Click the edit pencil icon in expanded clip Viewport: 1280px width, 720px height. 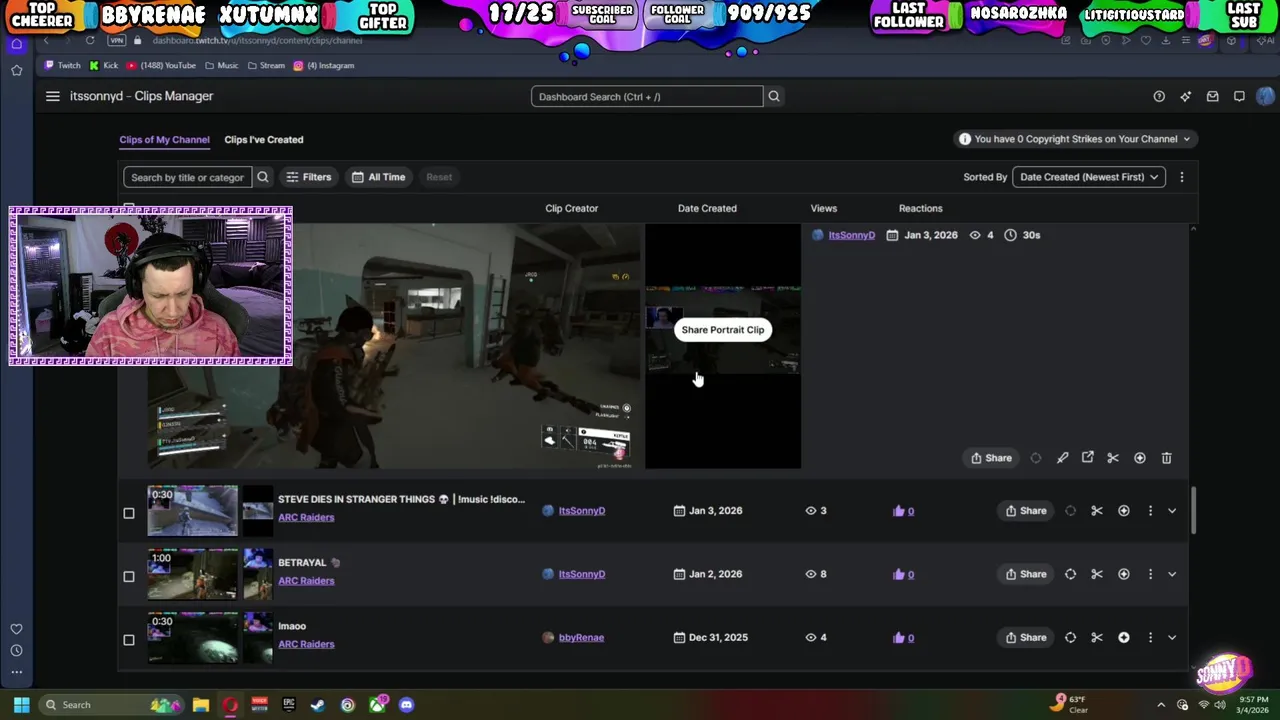pos(1062,458)
